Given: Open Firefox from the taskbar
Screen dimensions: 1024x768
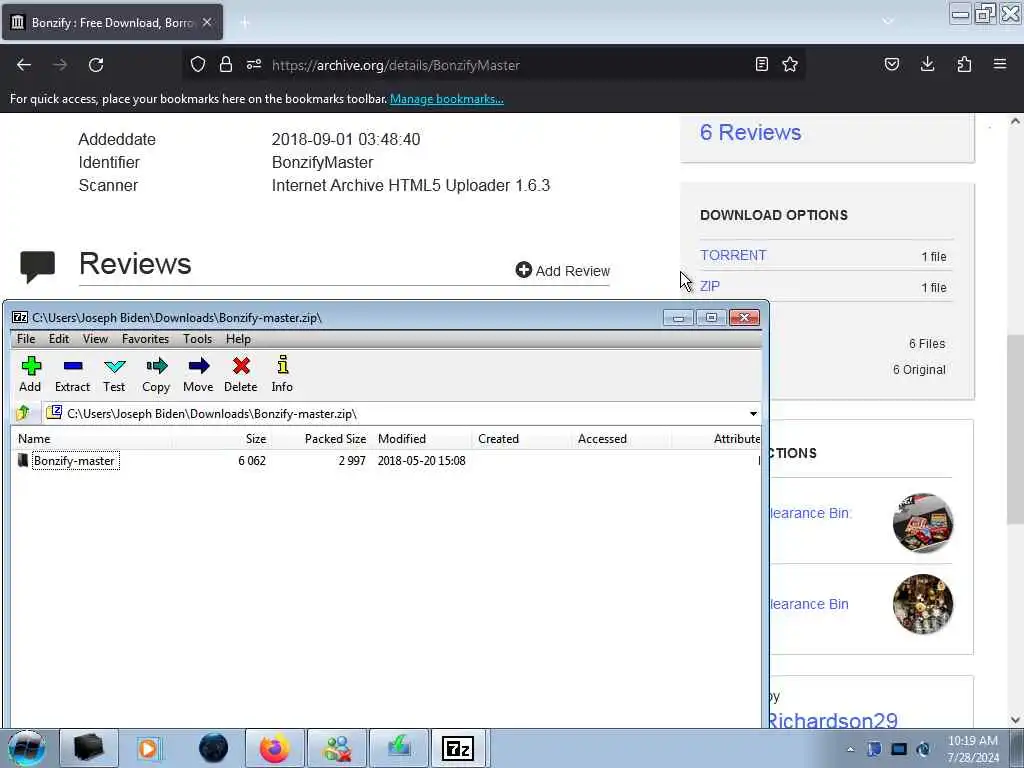Looking at the screenshot, I should pos(275,748).
